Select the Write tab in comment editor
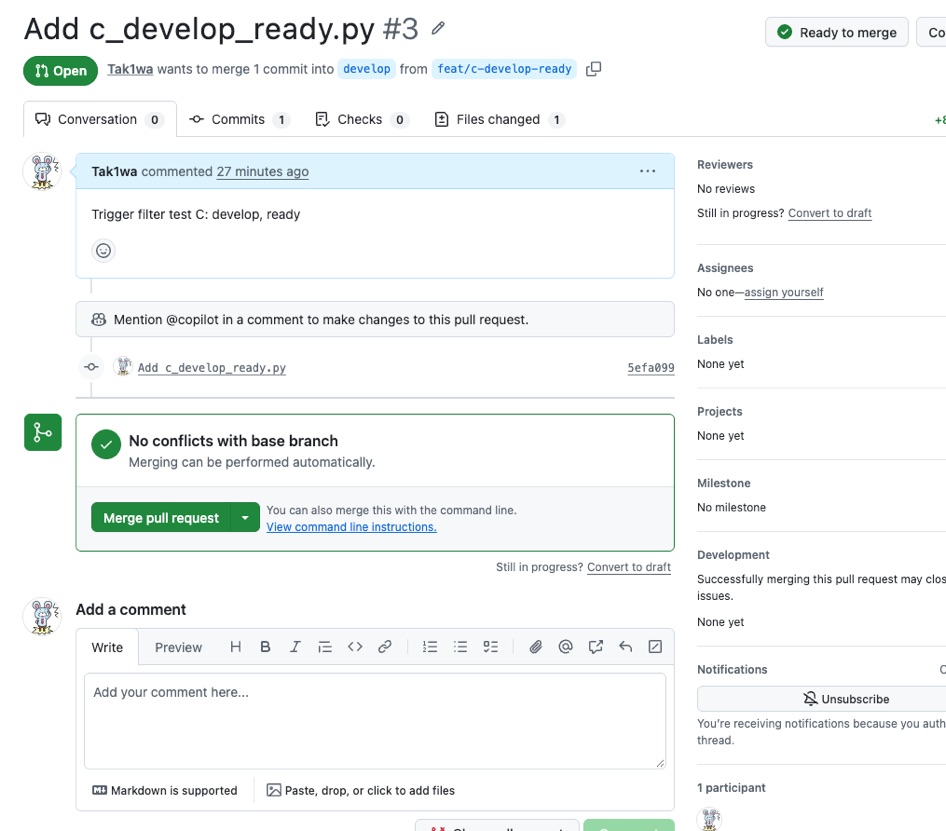Screen dimensions: 946x831 [107, 648]
